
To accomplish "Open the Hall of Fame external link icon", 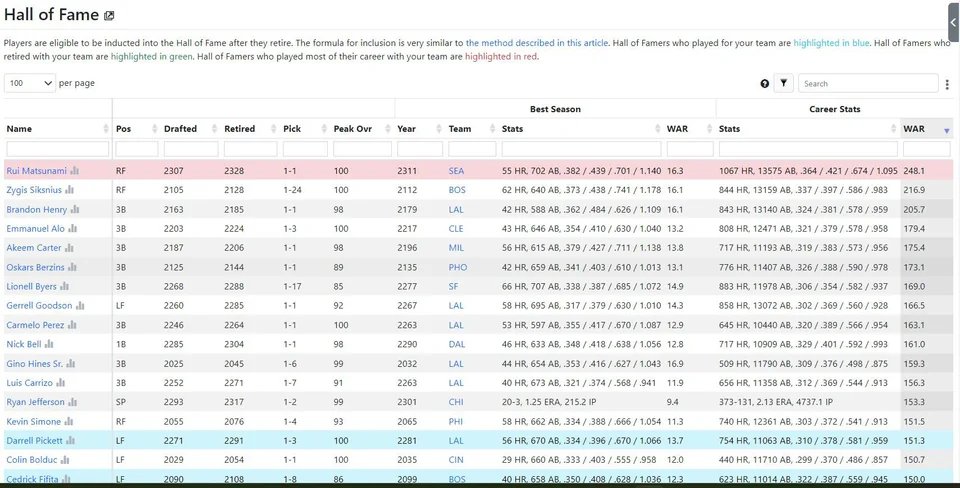I will coord(109,16).
